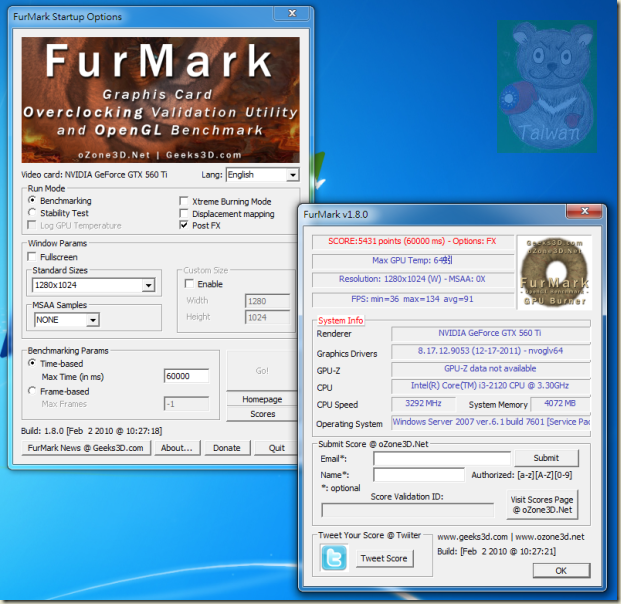
Task: Click the Quit button
Action: pos(276,448)
